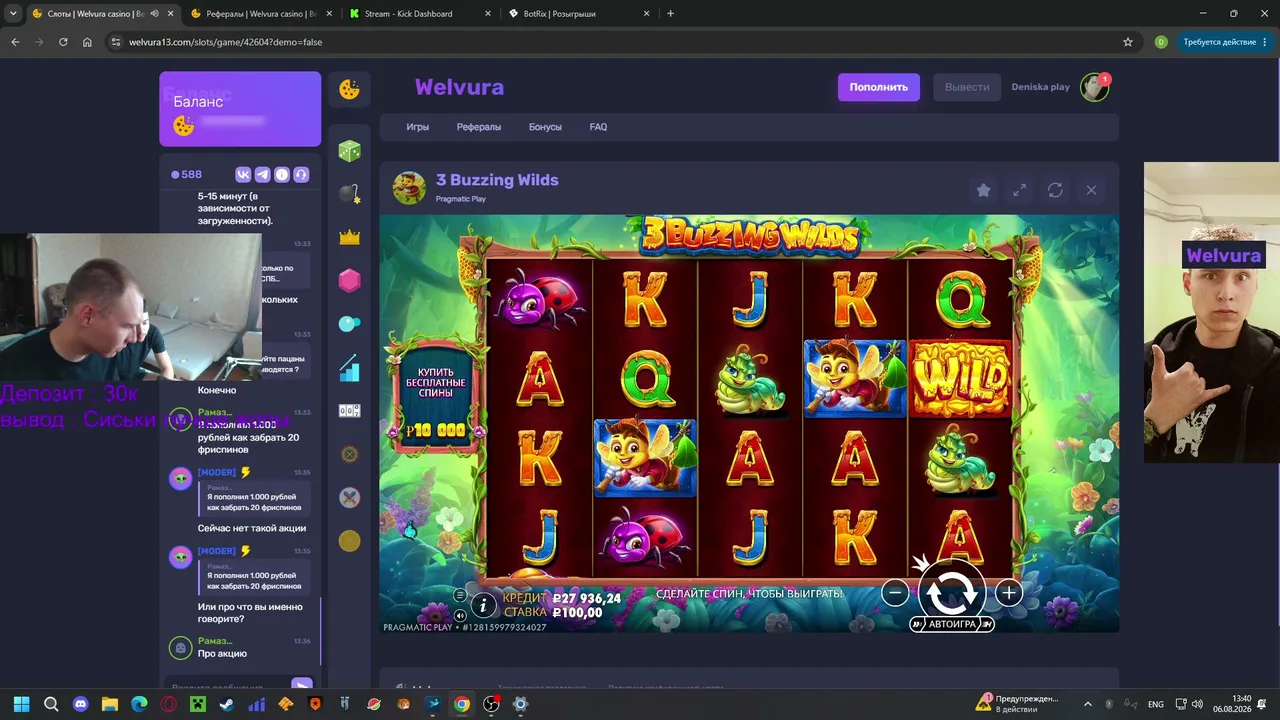This screenshot has width=1280, height=720.
Task: Open the Рефералы menu item
Action: tap(479, 127)
